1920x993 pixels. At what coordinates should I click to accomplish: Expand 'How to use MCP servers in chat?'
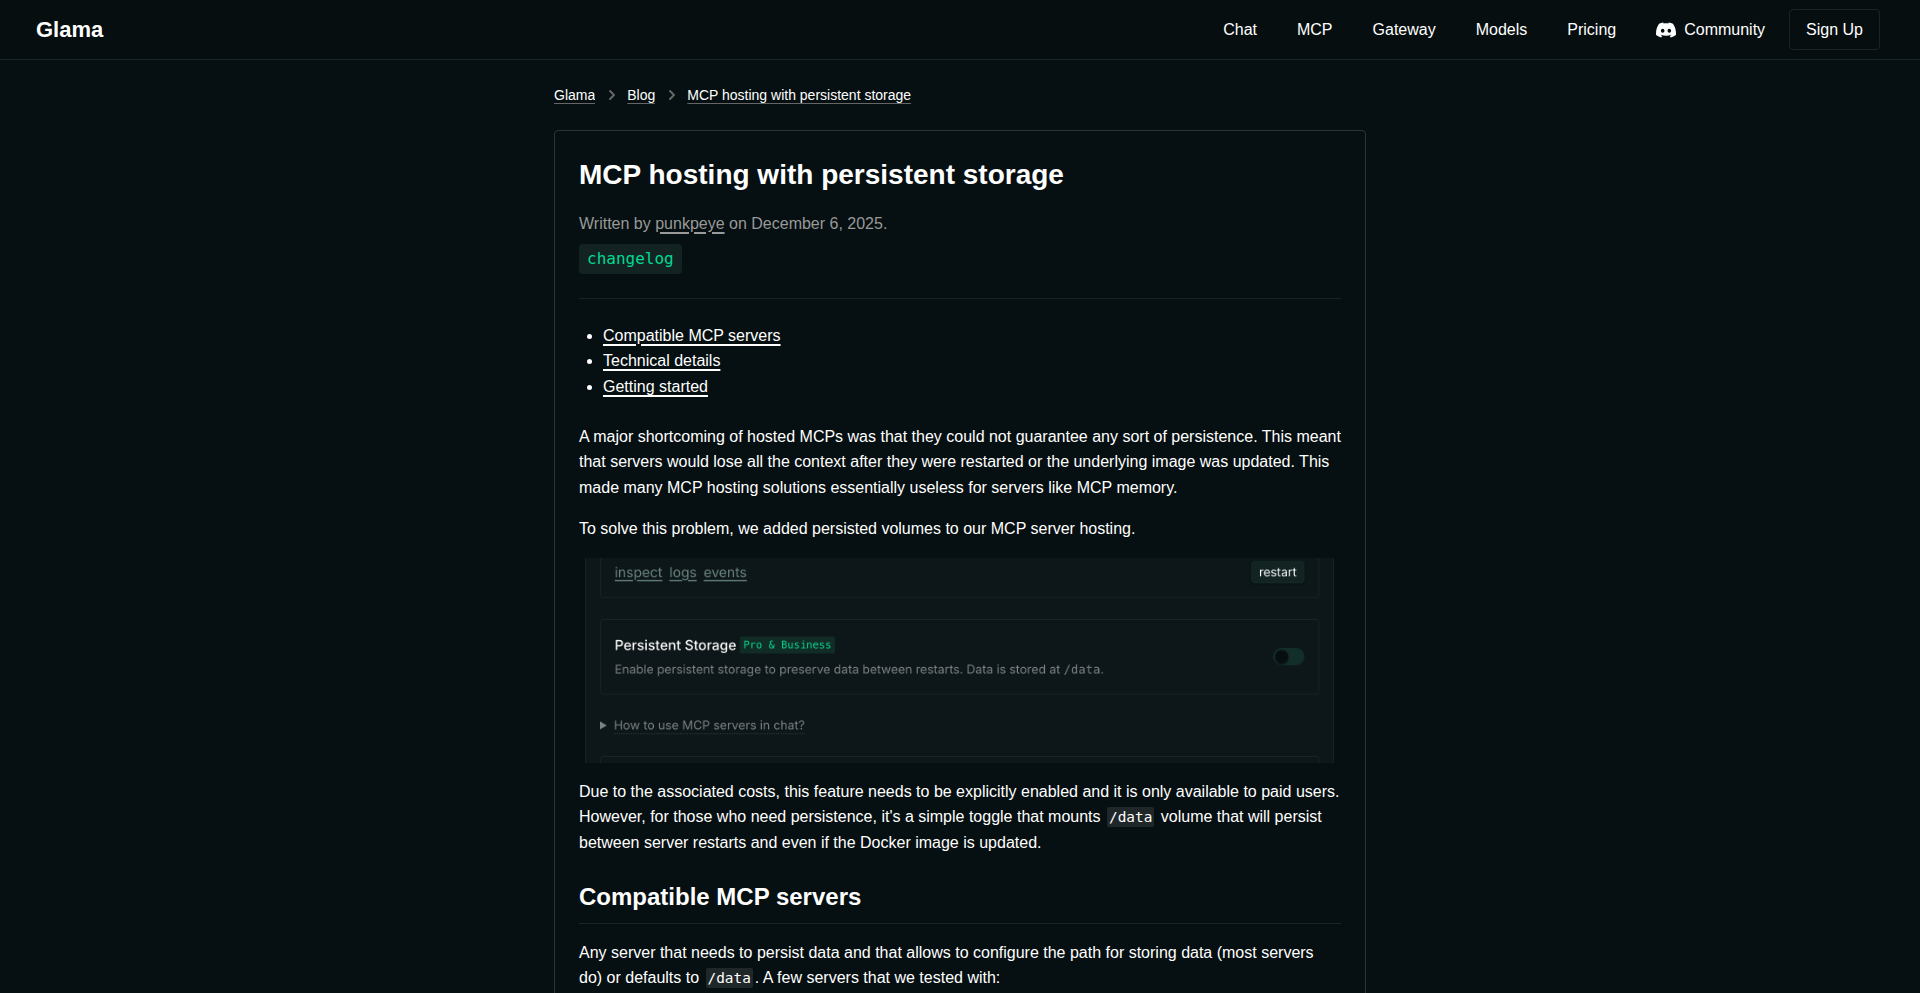coord(708,725)
